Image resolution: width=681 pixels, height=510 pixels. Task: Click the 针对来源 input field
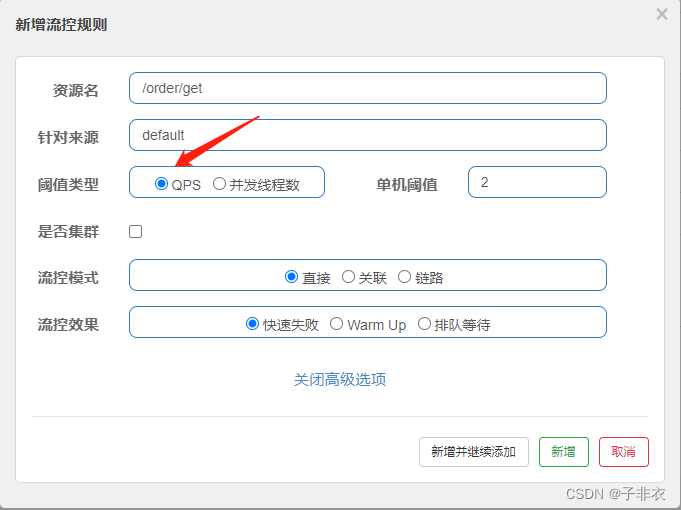367,135
